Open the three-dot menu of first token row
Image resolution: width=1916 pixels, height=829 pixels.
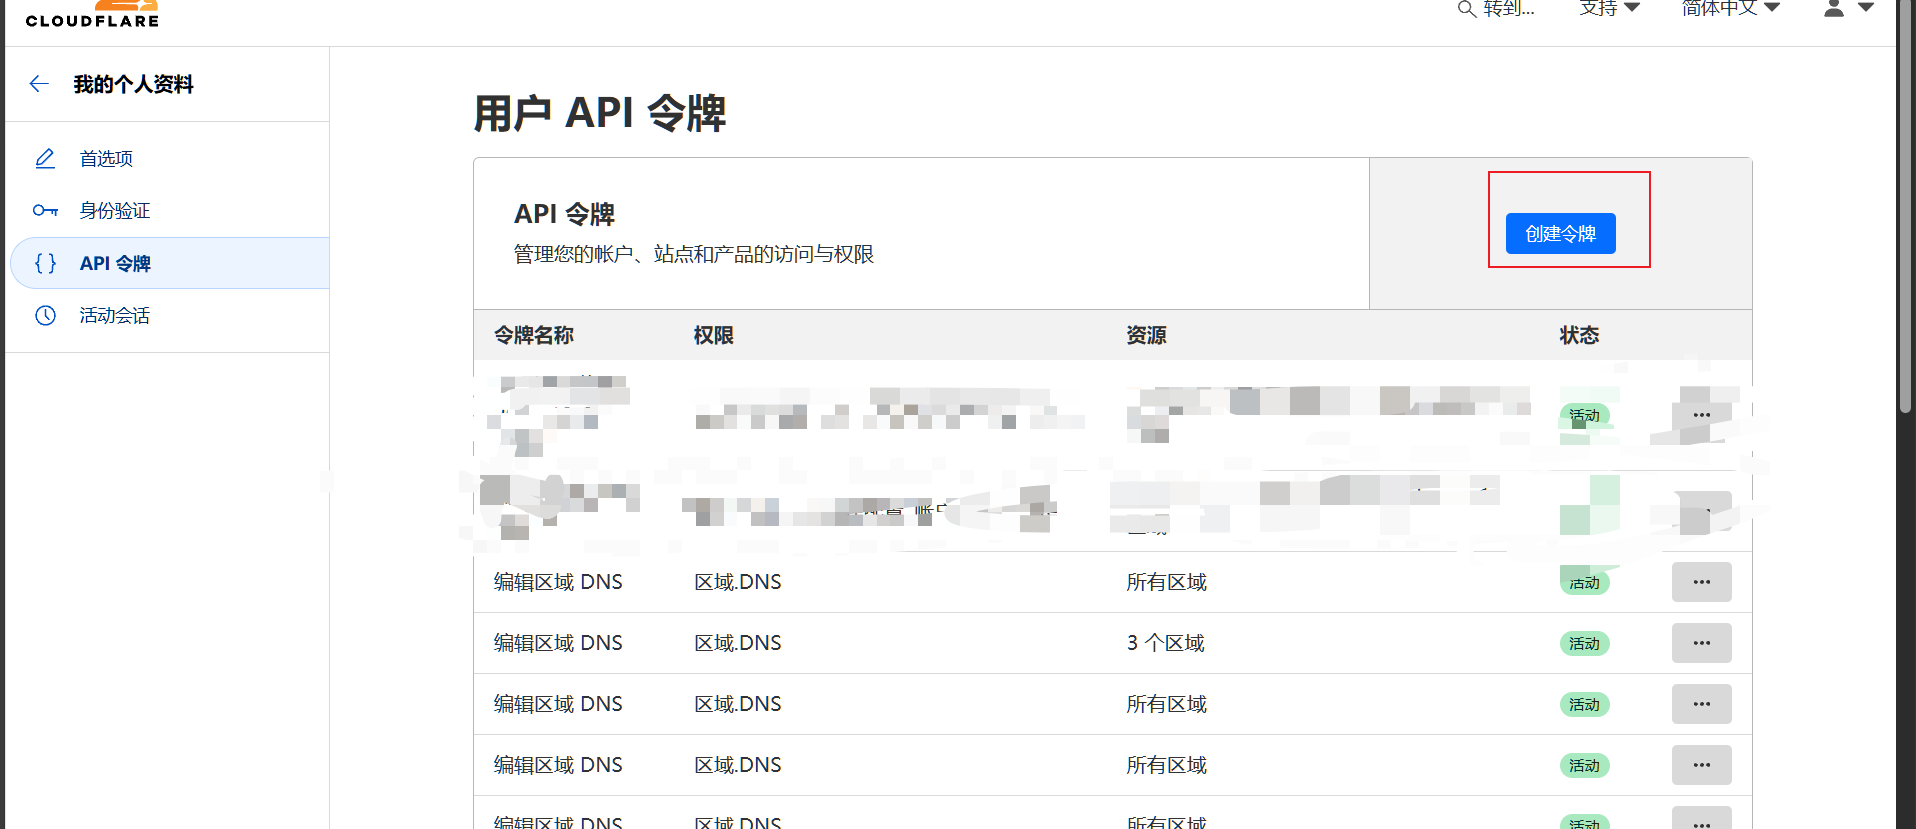coord(1701,415)
